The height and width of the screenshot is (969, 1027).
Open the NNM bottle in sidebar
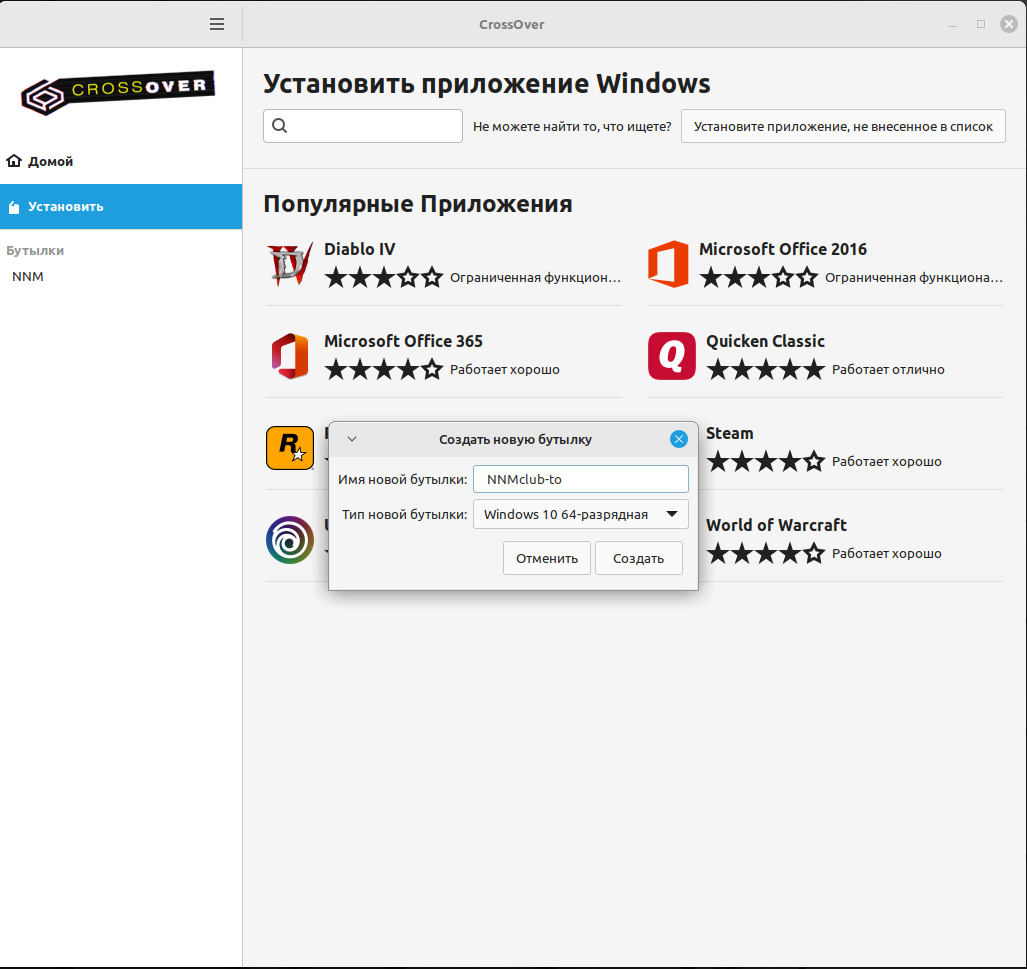click(28, 277)
